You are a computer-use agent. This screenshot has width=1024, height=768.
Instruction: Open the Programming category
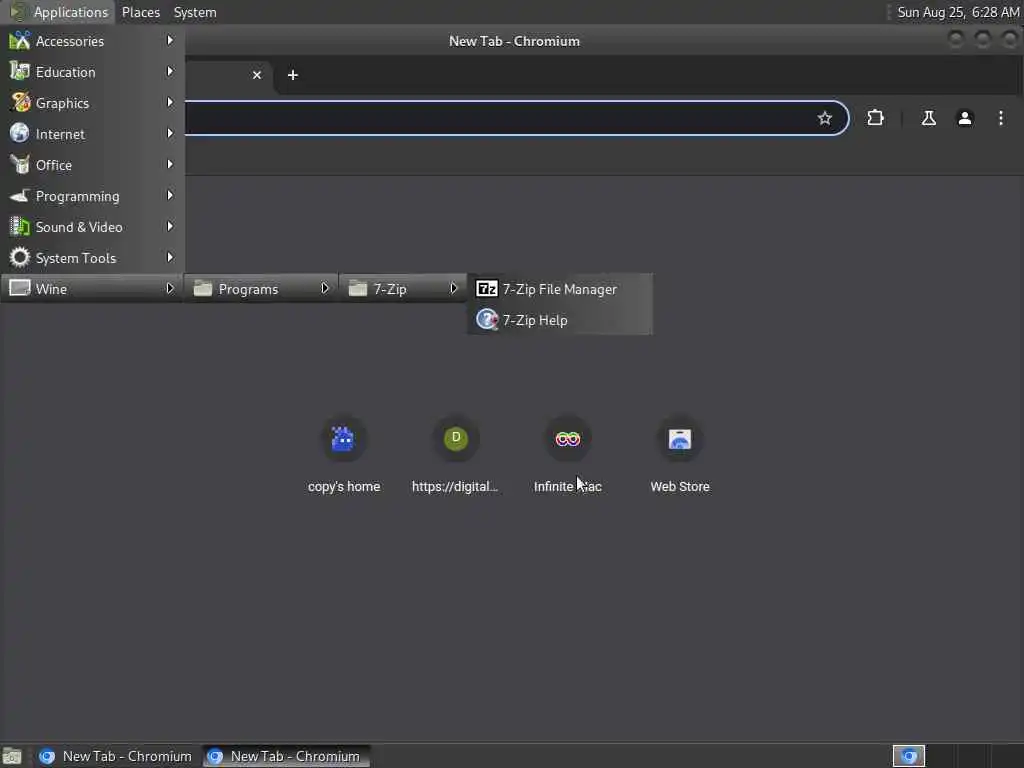[91, 196]
